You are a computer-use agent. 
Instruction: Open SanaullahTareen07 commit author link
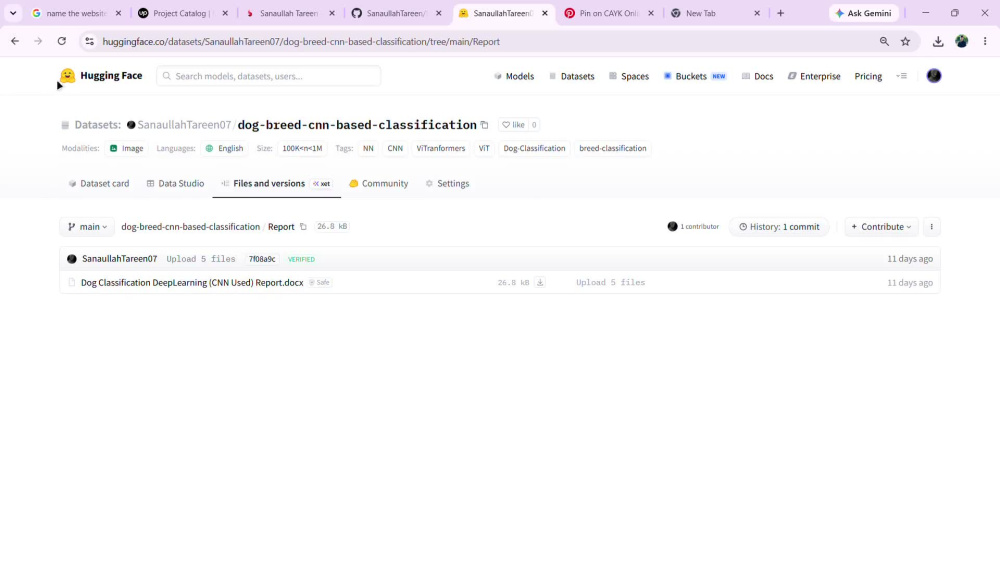click(x=119, y=259)
